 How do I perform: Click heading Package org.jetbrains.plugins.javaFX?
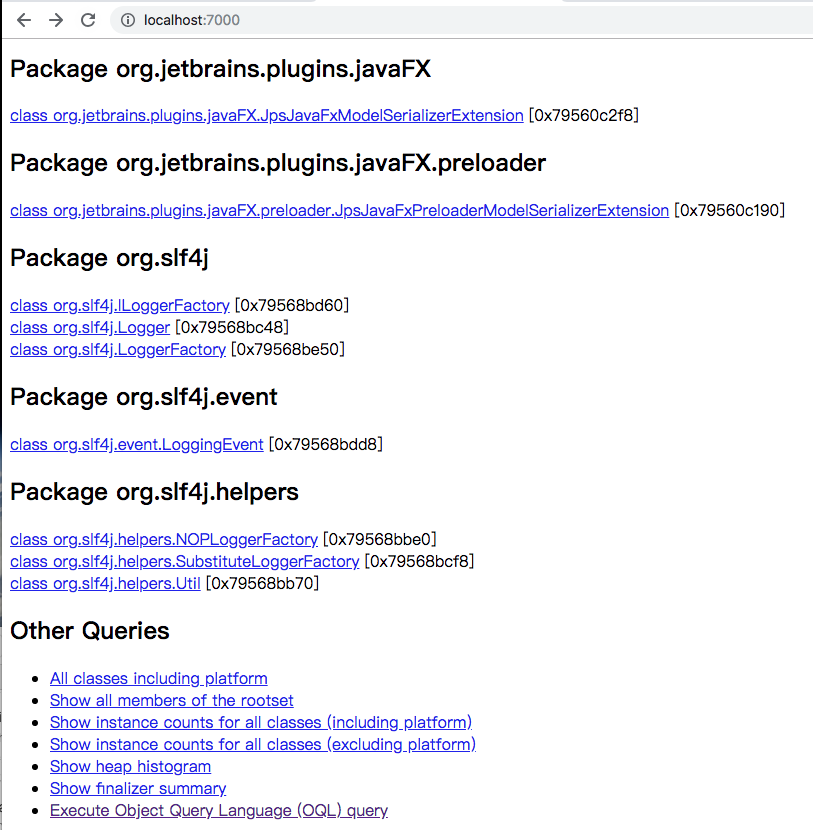tap(220, 69)
